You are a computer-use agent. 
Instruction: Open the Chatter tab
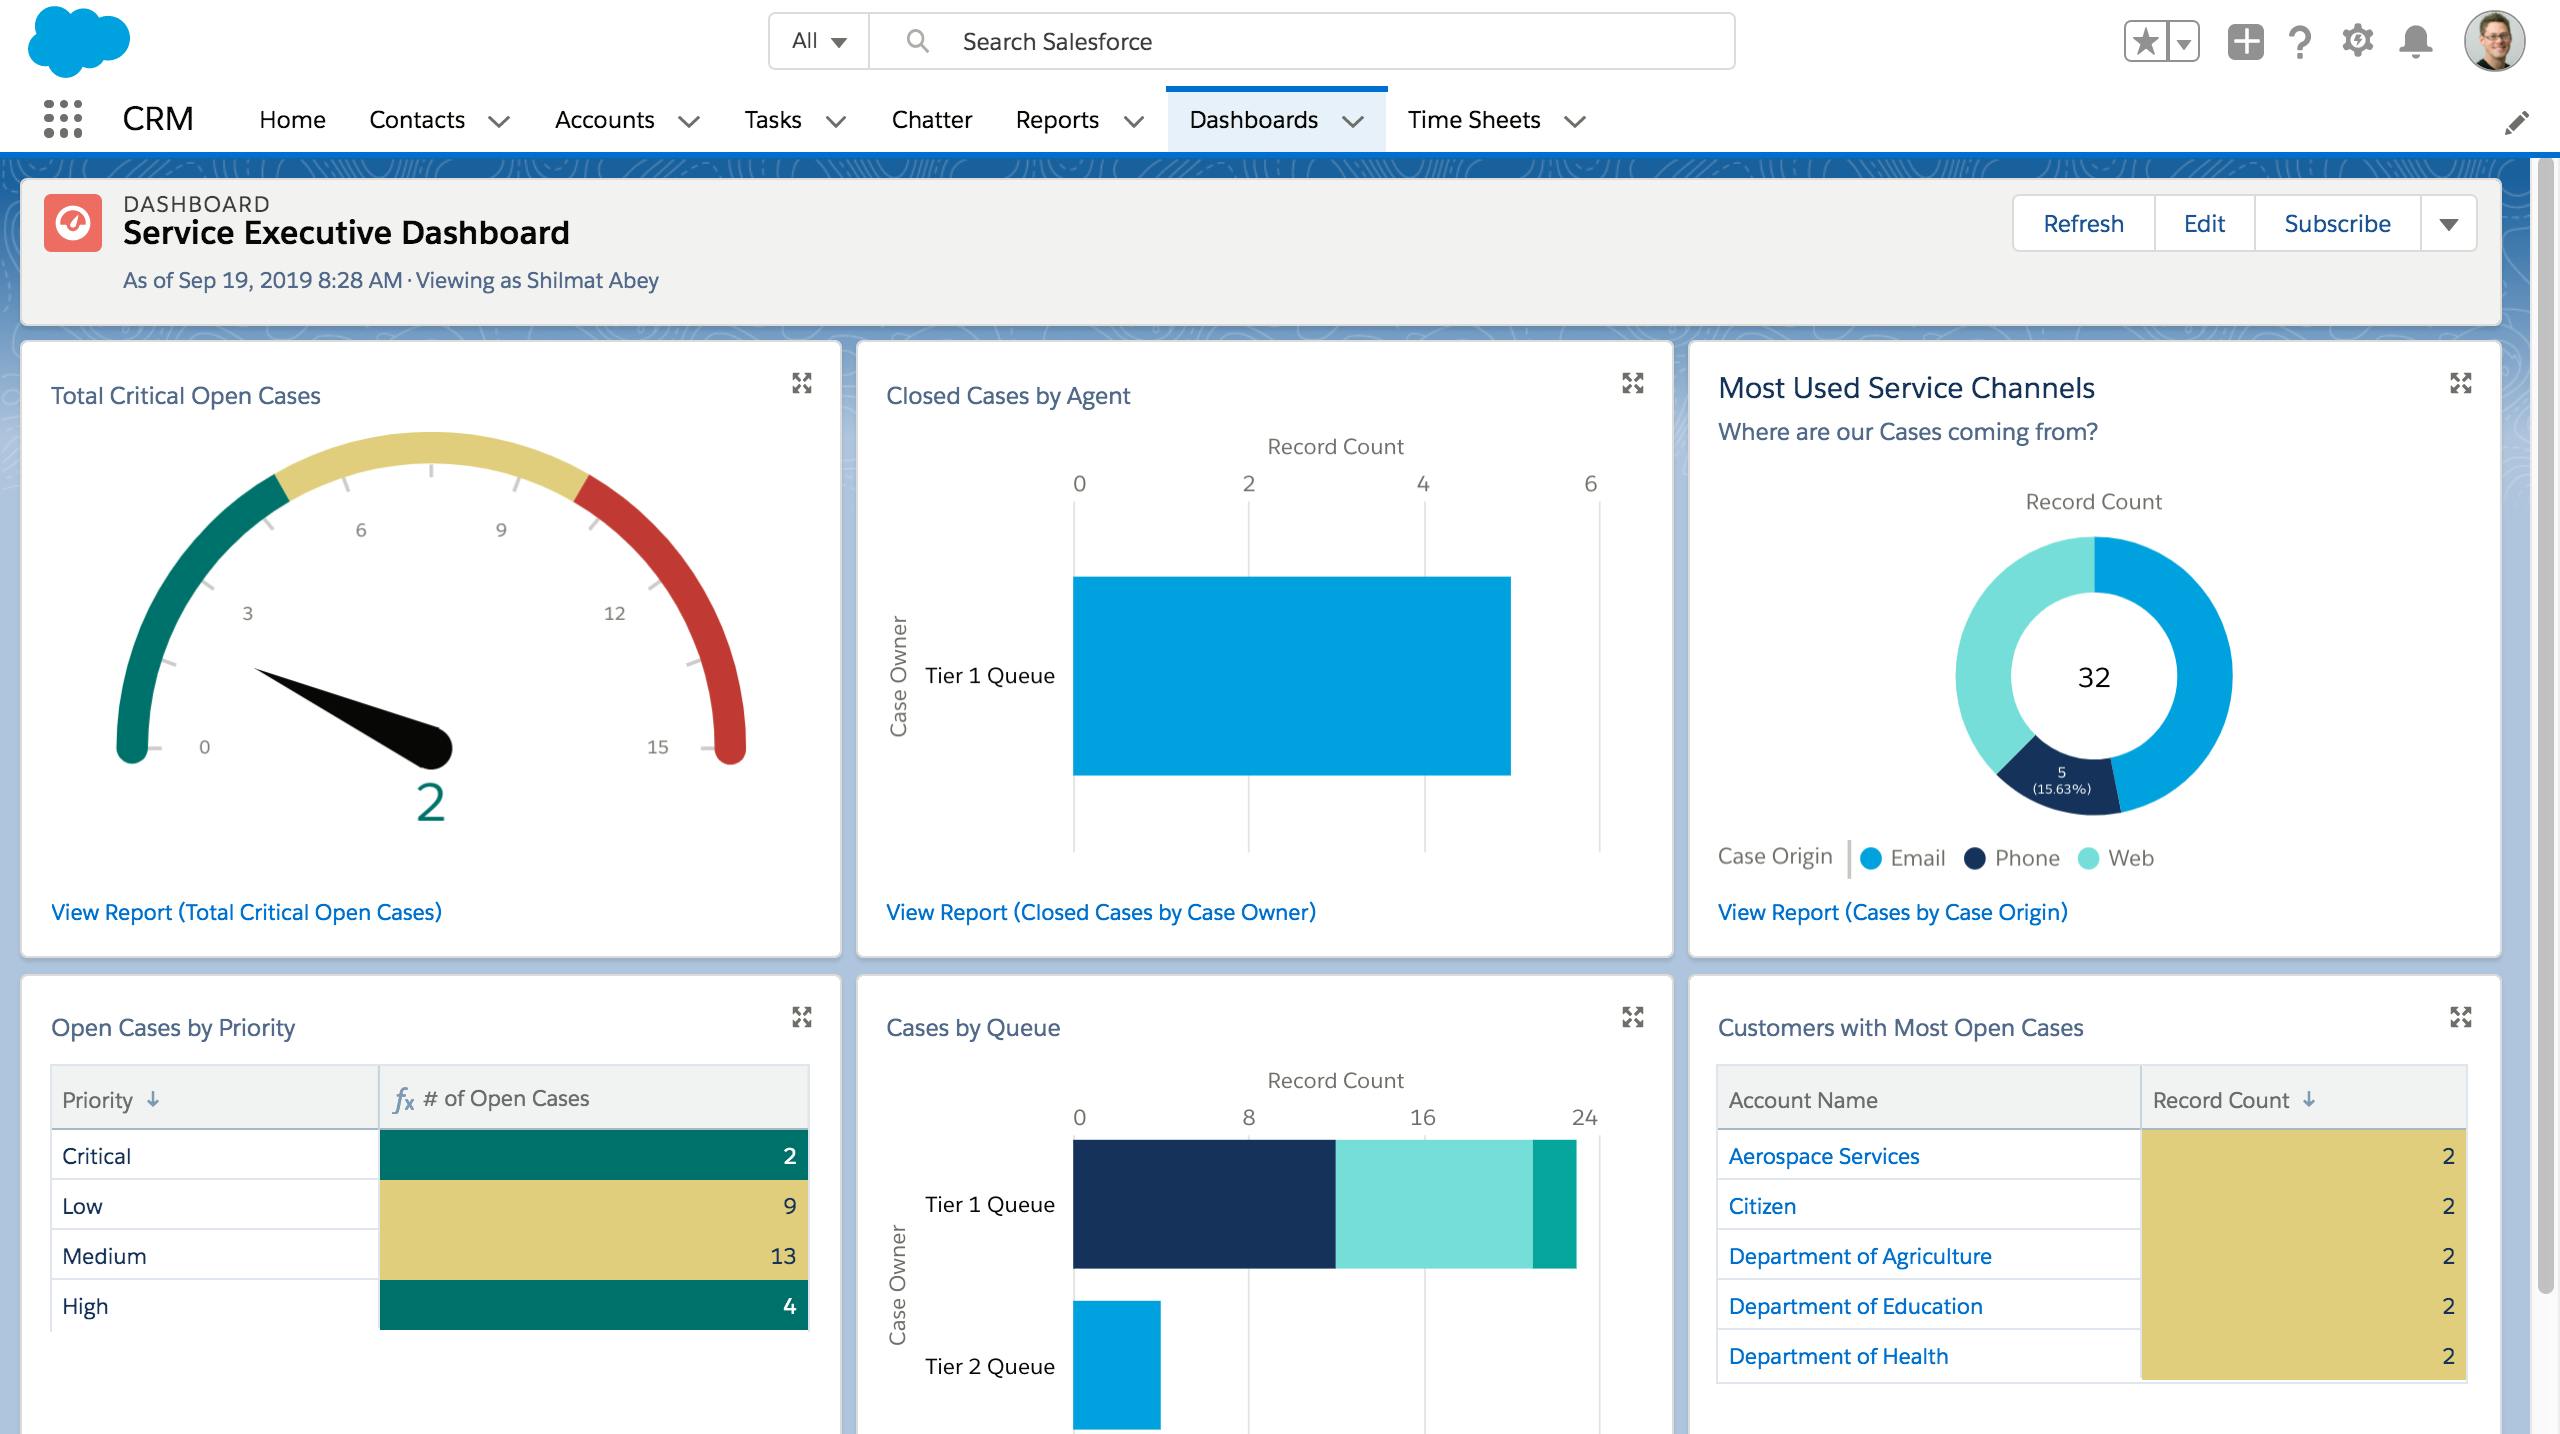[932, 120]
